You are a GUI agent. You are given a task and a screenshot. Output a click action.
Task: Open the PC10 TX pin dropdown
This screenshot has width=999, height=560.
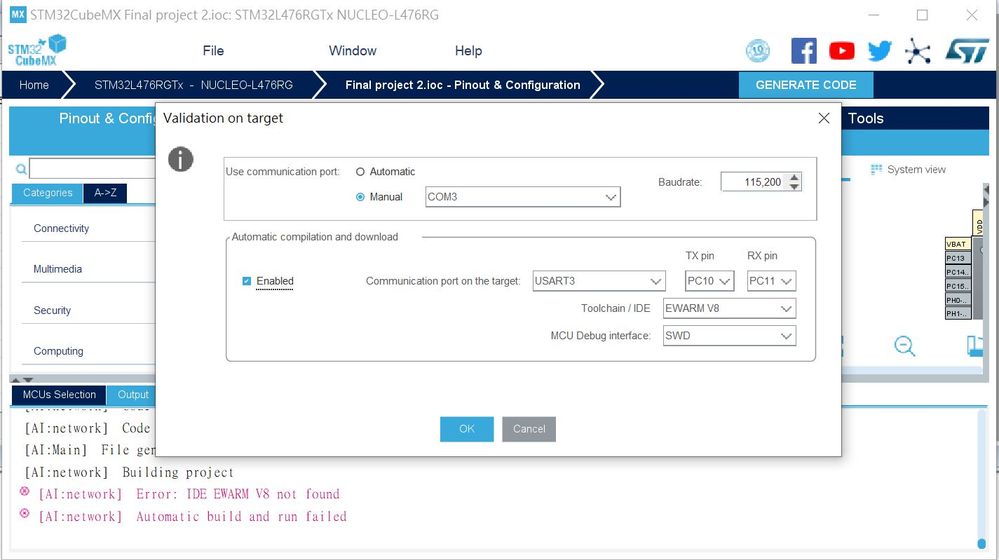tap(709, 281)
